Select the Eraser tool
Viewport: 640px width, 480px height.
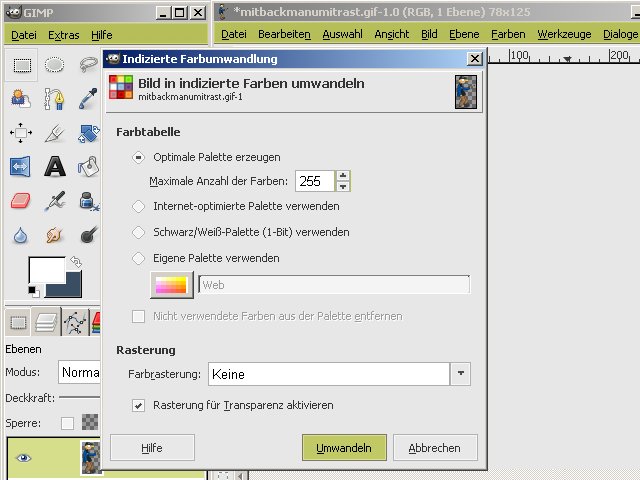pos(20,201)
